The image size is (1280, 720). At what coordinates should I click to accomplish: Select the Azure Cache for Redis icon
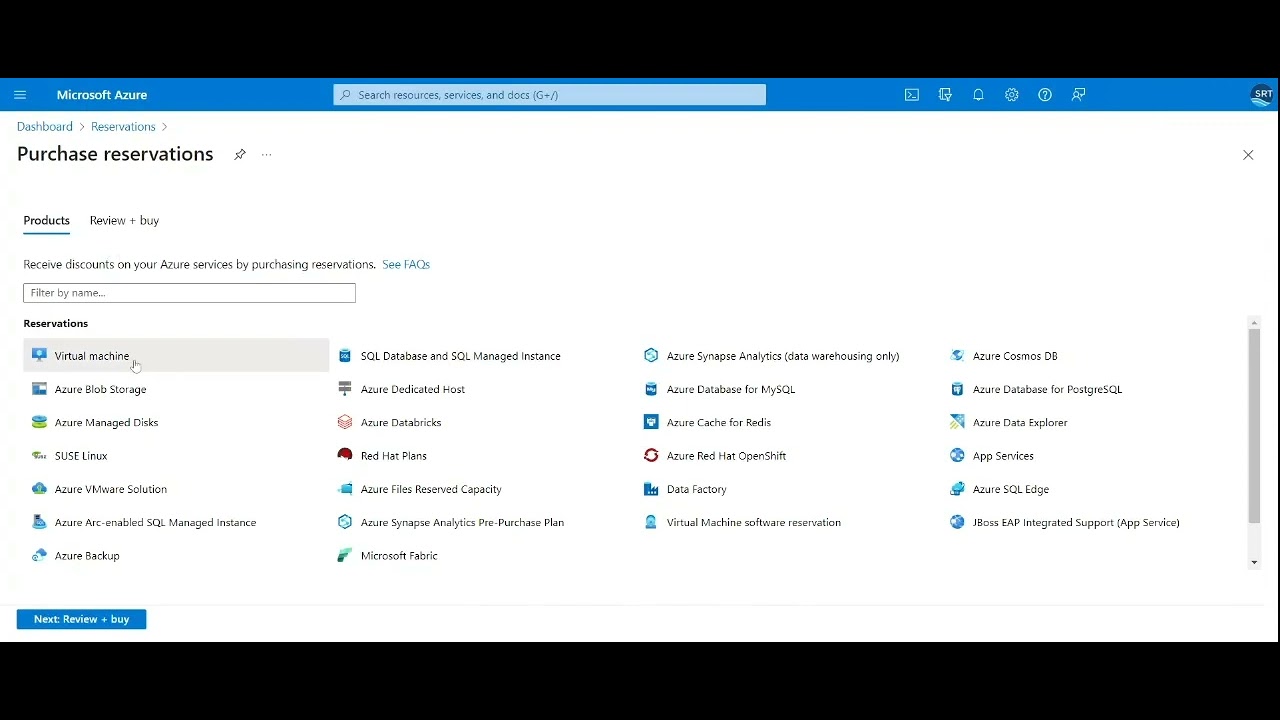coord(651,422)
